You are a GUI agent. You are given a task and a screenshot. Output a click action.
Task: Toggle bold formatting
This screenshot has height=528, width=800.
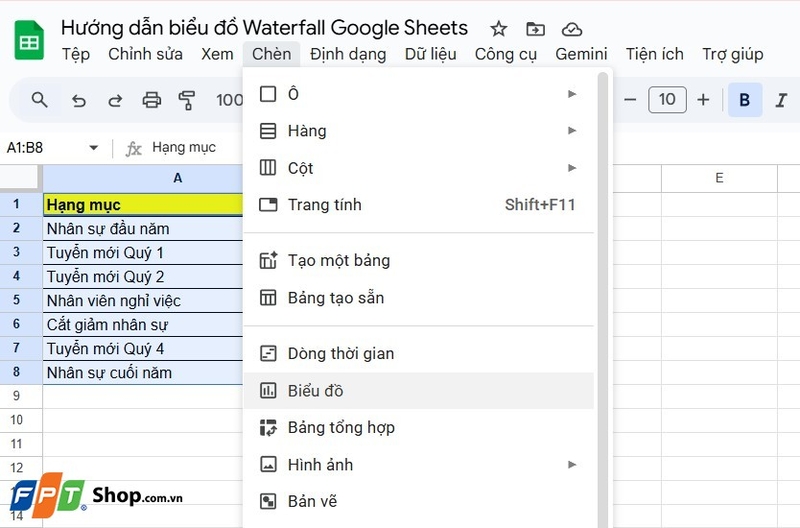744,99
